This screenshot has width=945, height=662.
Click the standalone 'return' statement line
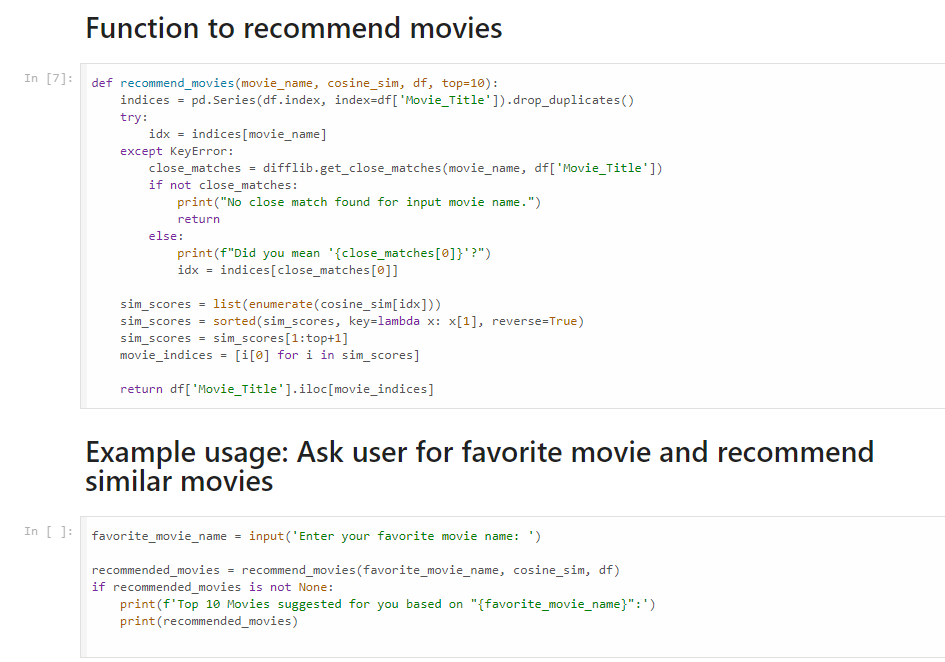[198, 219]
